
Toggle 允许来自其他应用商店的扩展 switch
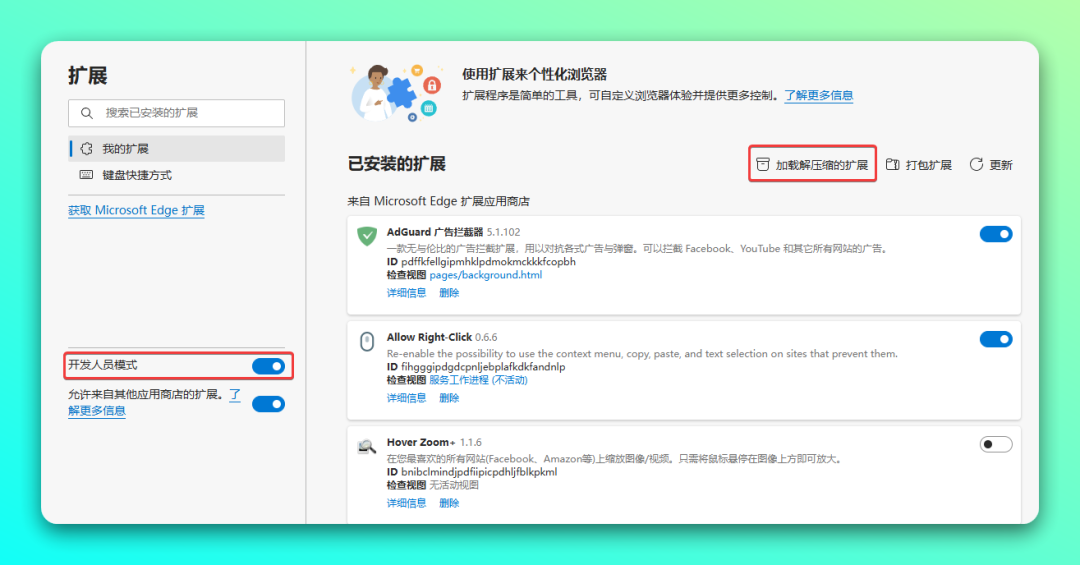(x=269, y=404)
